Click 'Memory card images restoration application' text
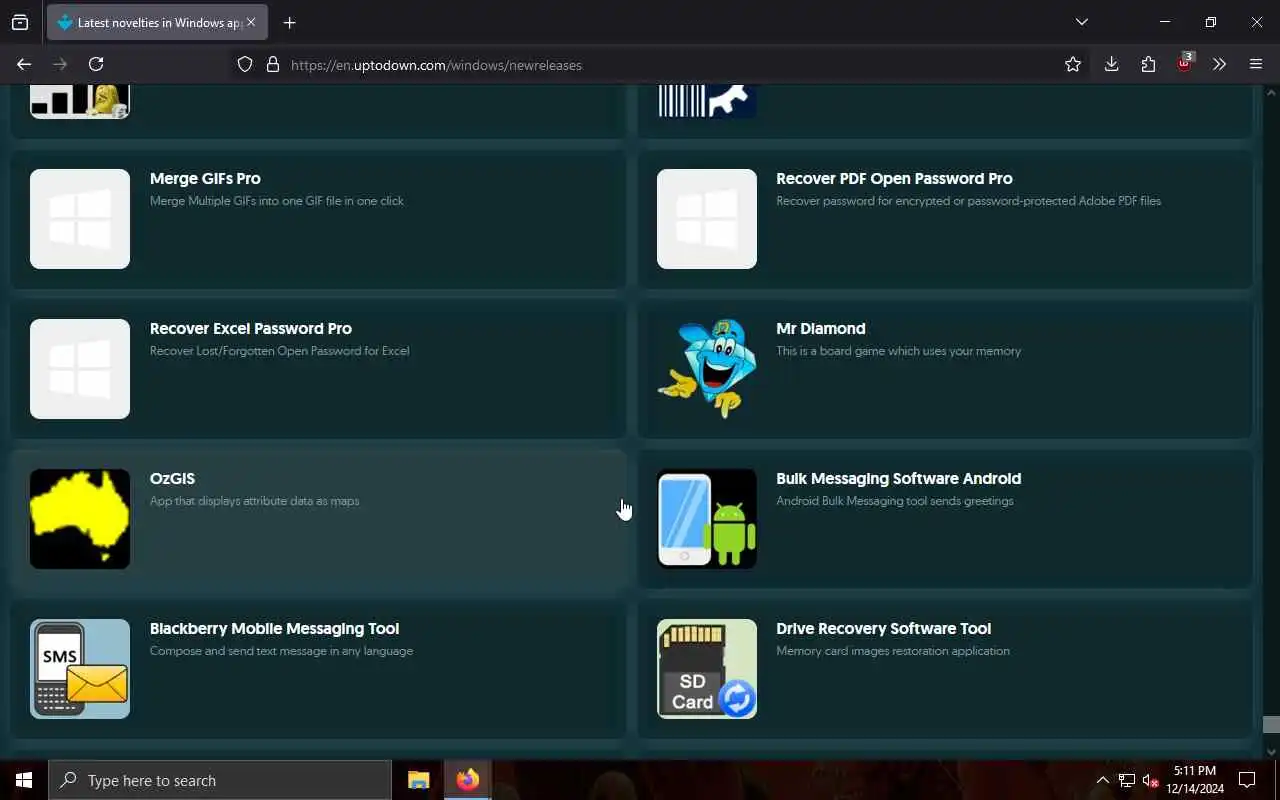This screenshot has width=1280, height=800. pyautogui.click(x=892, y=651)
